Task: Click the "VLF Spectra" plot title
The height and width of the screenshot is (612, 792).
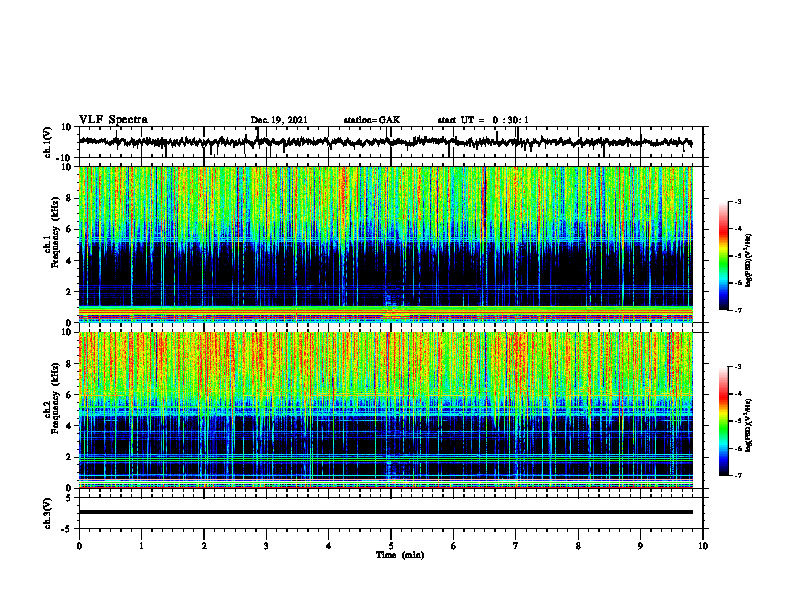Action: pyautogui.click(x=113, y=120)
